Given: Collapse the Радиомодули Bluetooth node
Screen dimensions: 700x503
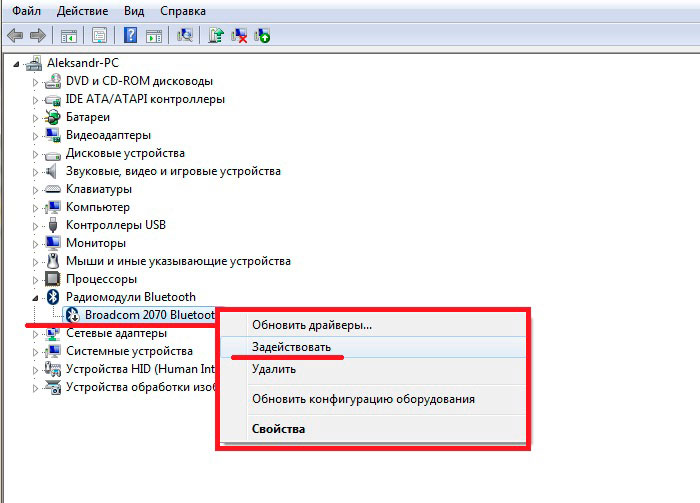Looking at the screenshot, I should click(35, 298).
